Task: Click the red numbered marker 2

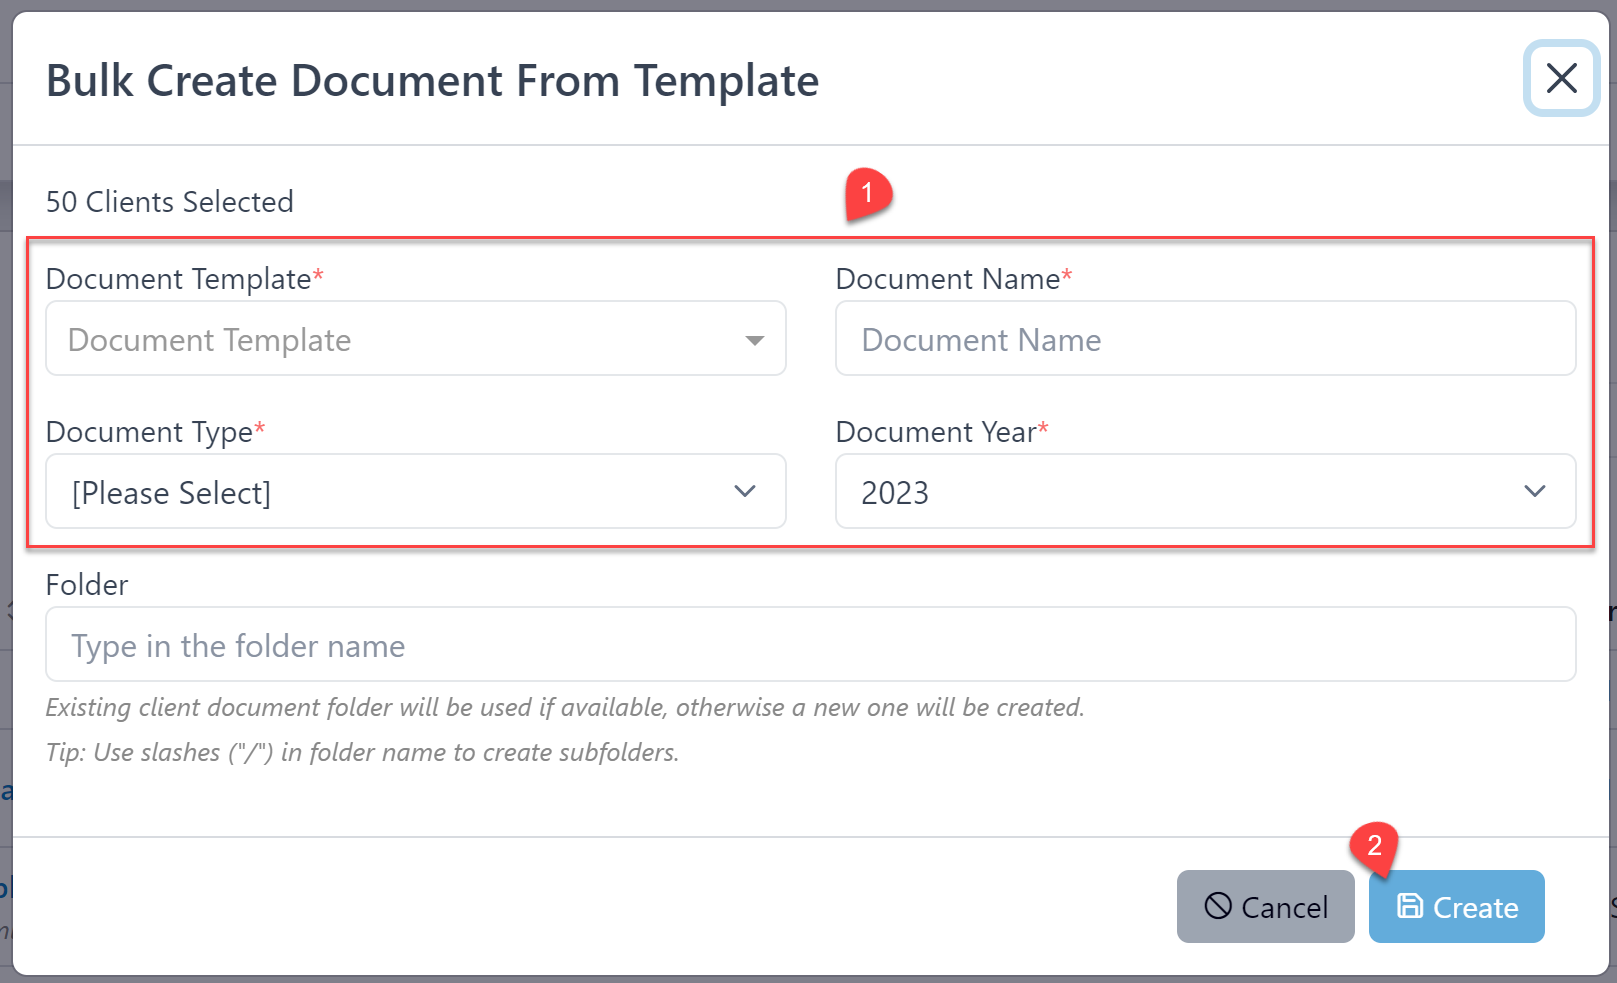Action: click(1376, 846)
